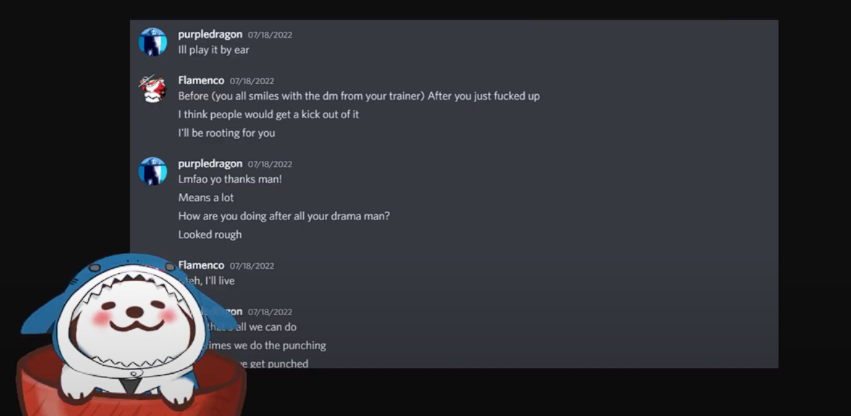Click the message ending 'After you just fucked up'
This screenshot has height=416, width=851.
click(x=359, y=96)
